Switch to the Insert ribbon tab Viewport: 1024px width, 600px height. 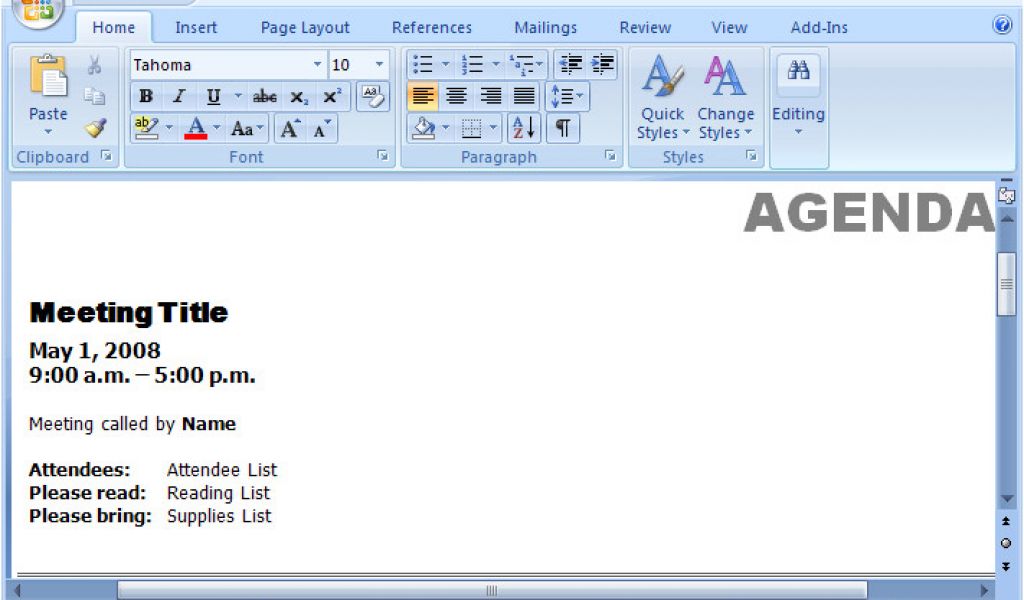click(196, 27)
